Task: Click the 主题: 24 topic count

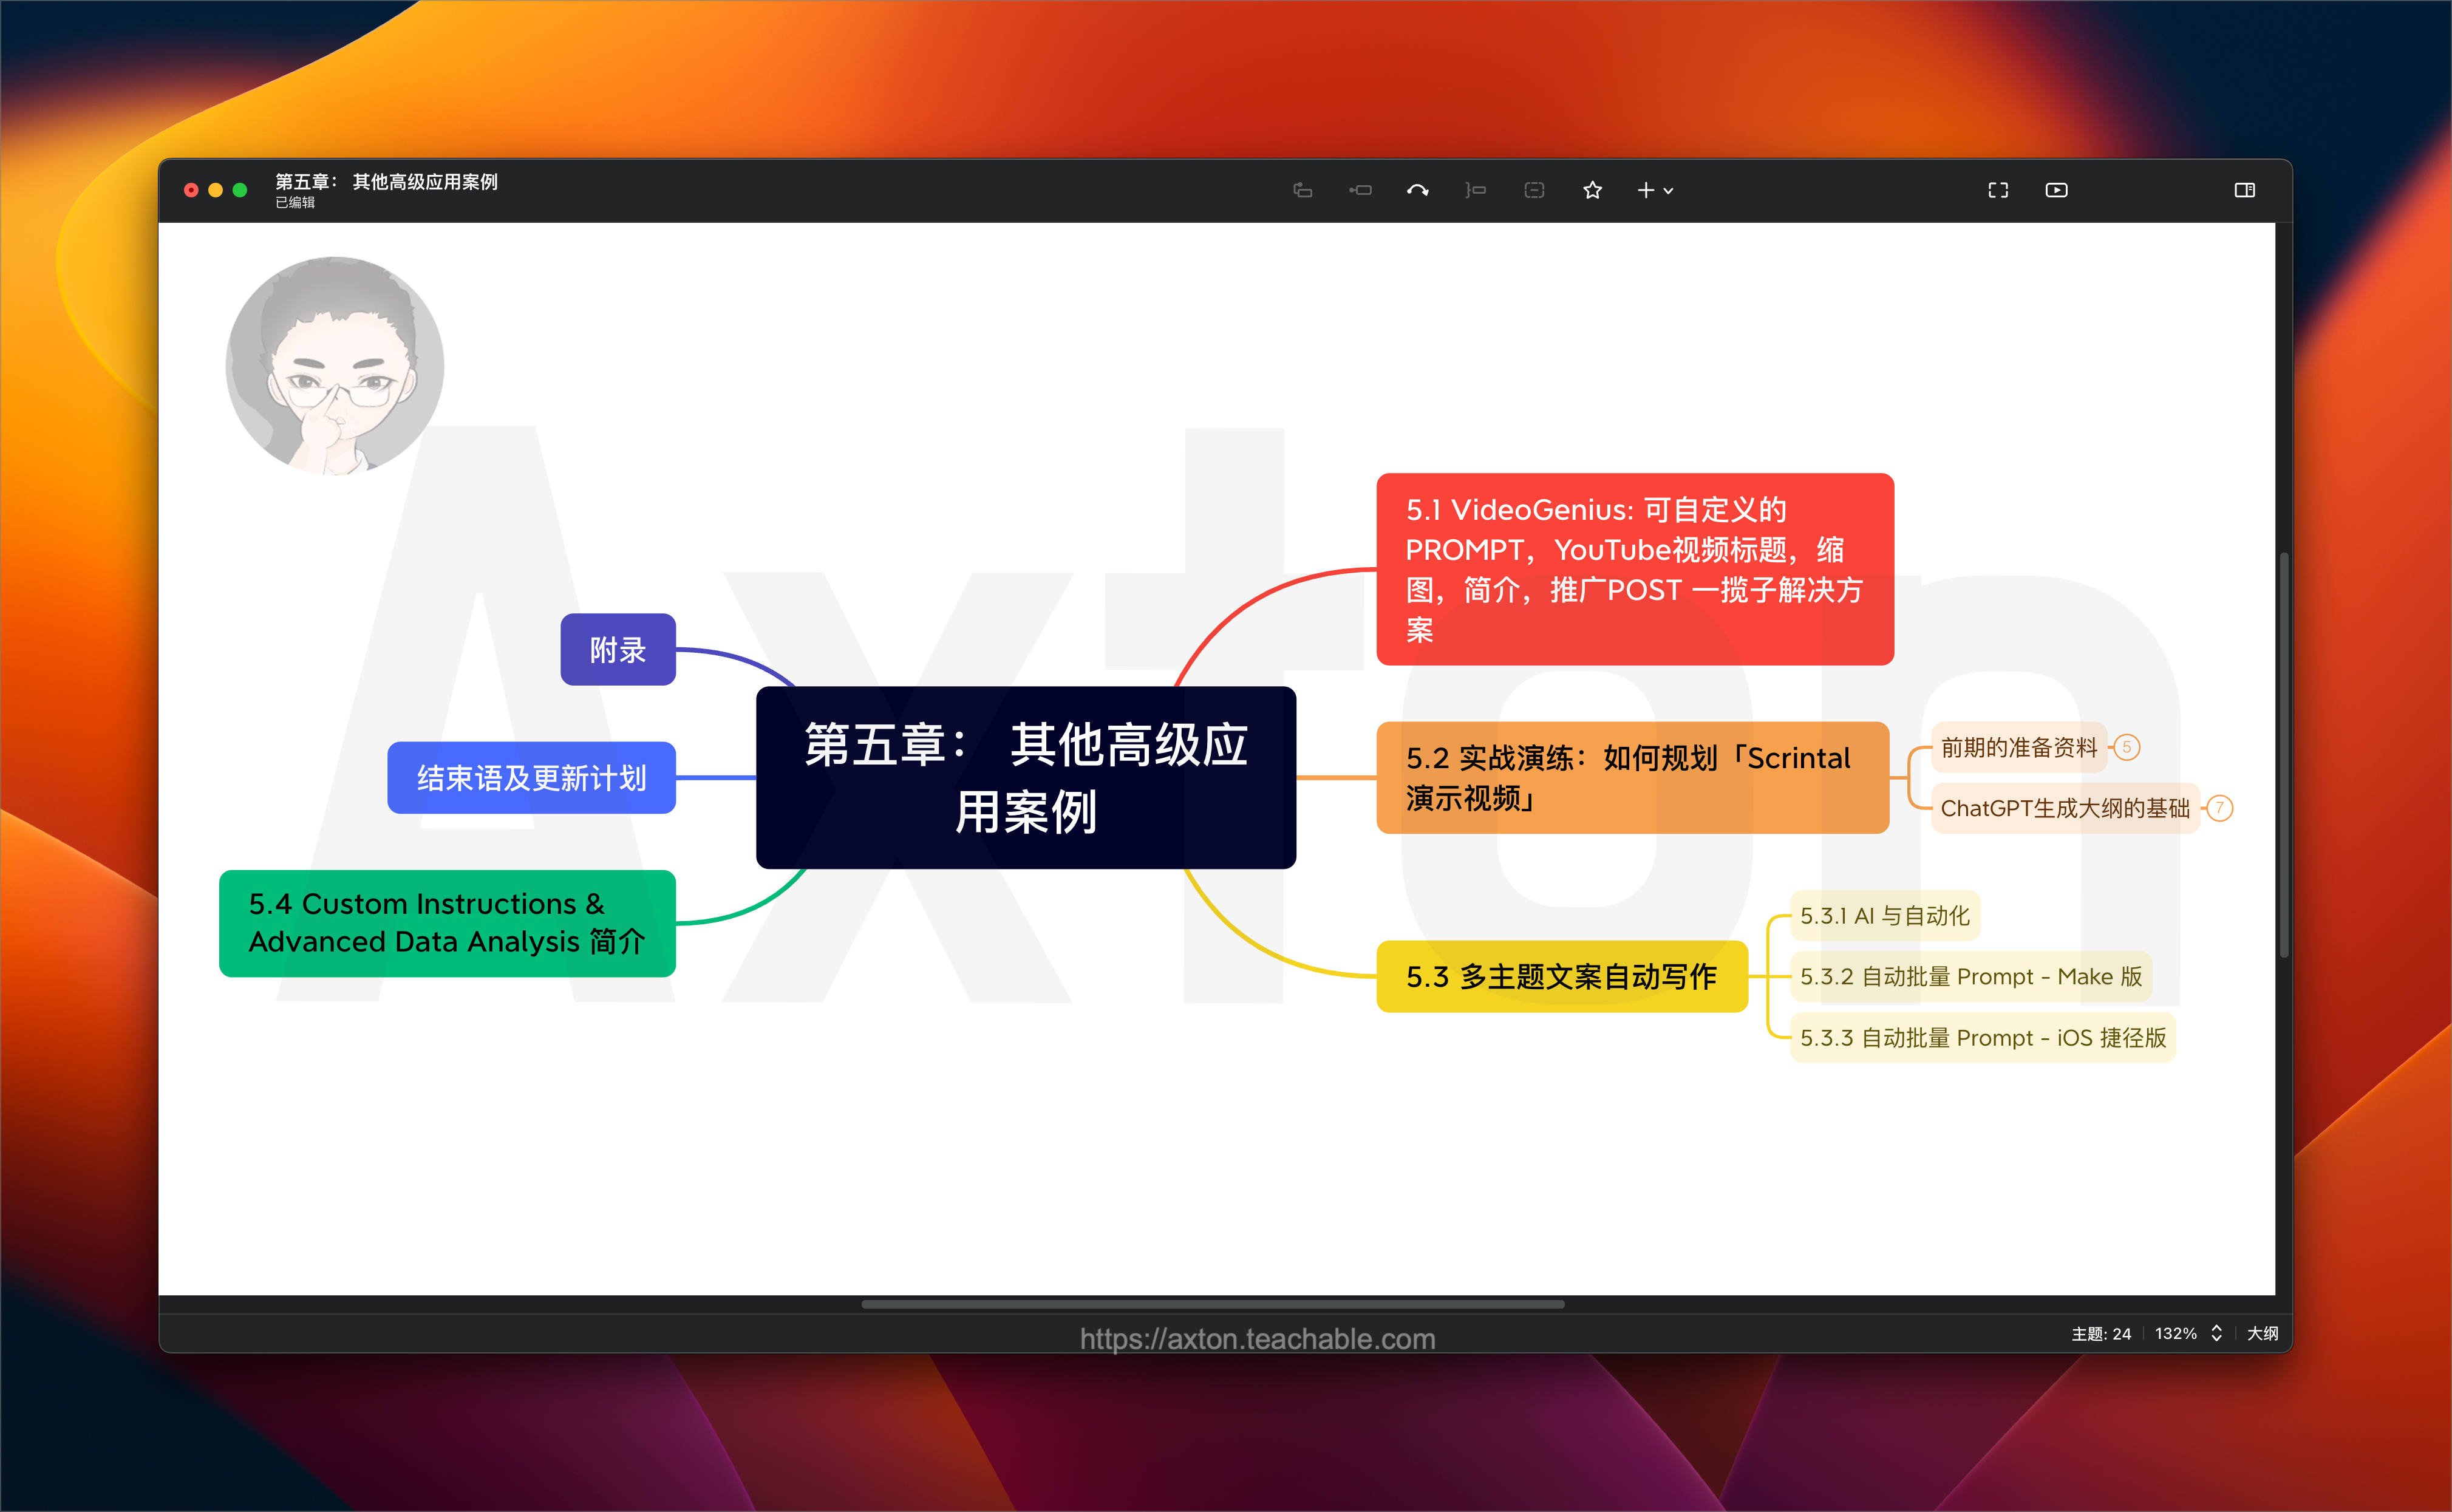Action: [x=2101, y=1334]
